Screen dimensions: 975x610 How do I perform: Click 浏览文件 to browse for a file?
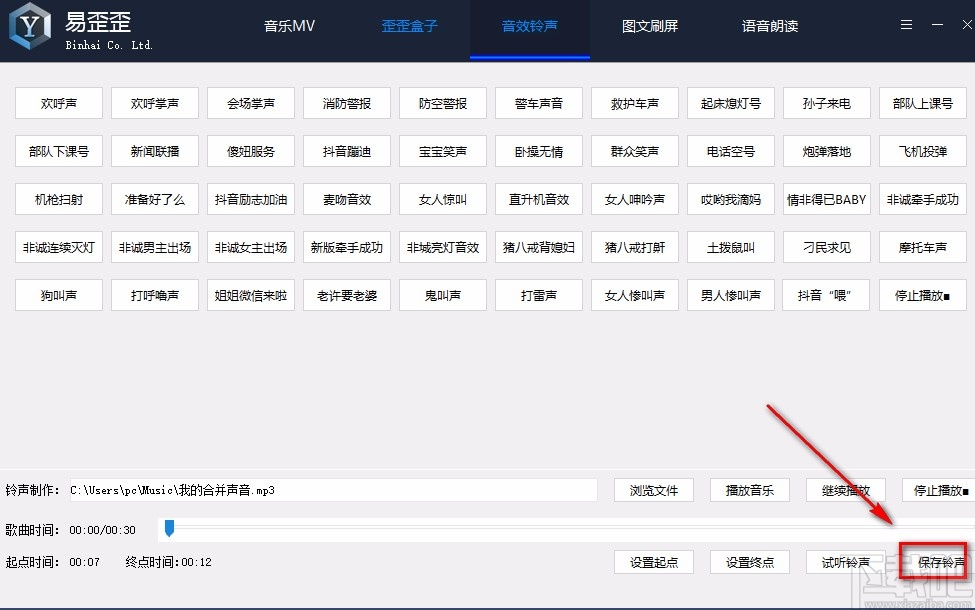click(653, 490)
